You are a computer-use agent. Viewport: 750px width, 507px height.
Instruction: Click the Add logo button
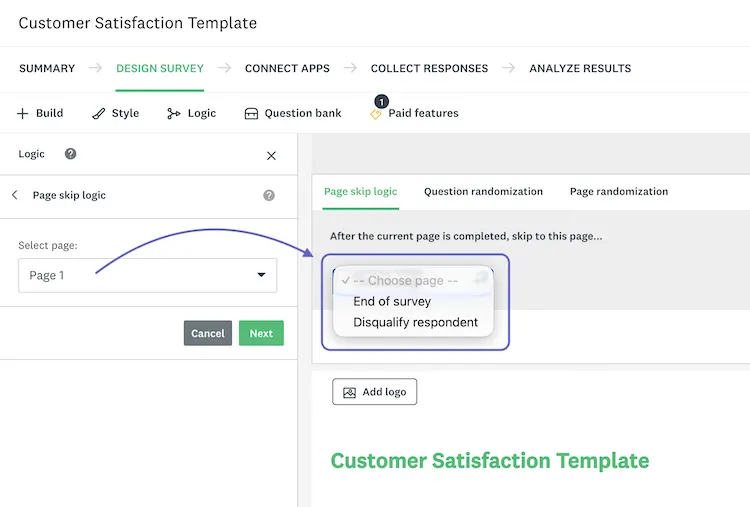pos(375,392)
